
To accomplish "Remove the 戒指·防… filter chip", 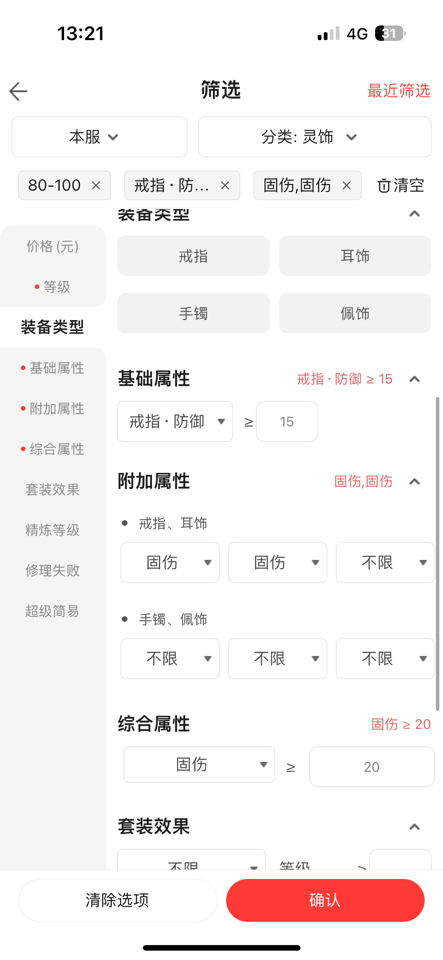I will coord(225,186).
